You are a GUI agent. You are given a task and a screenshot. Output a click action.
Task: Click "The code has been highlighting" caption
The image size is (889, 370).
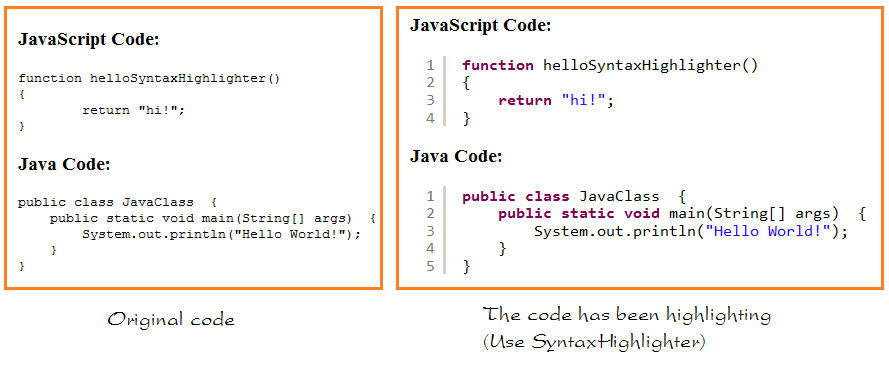(x=626, y=315)
